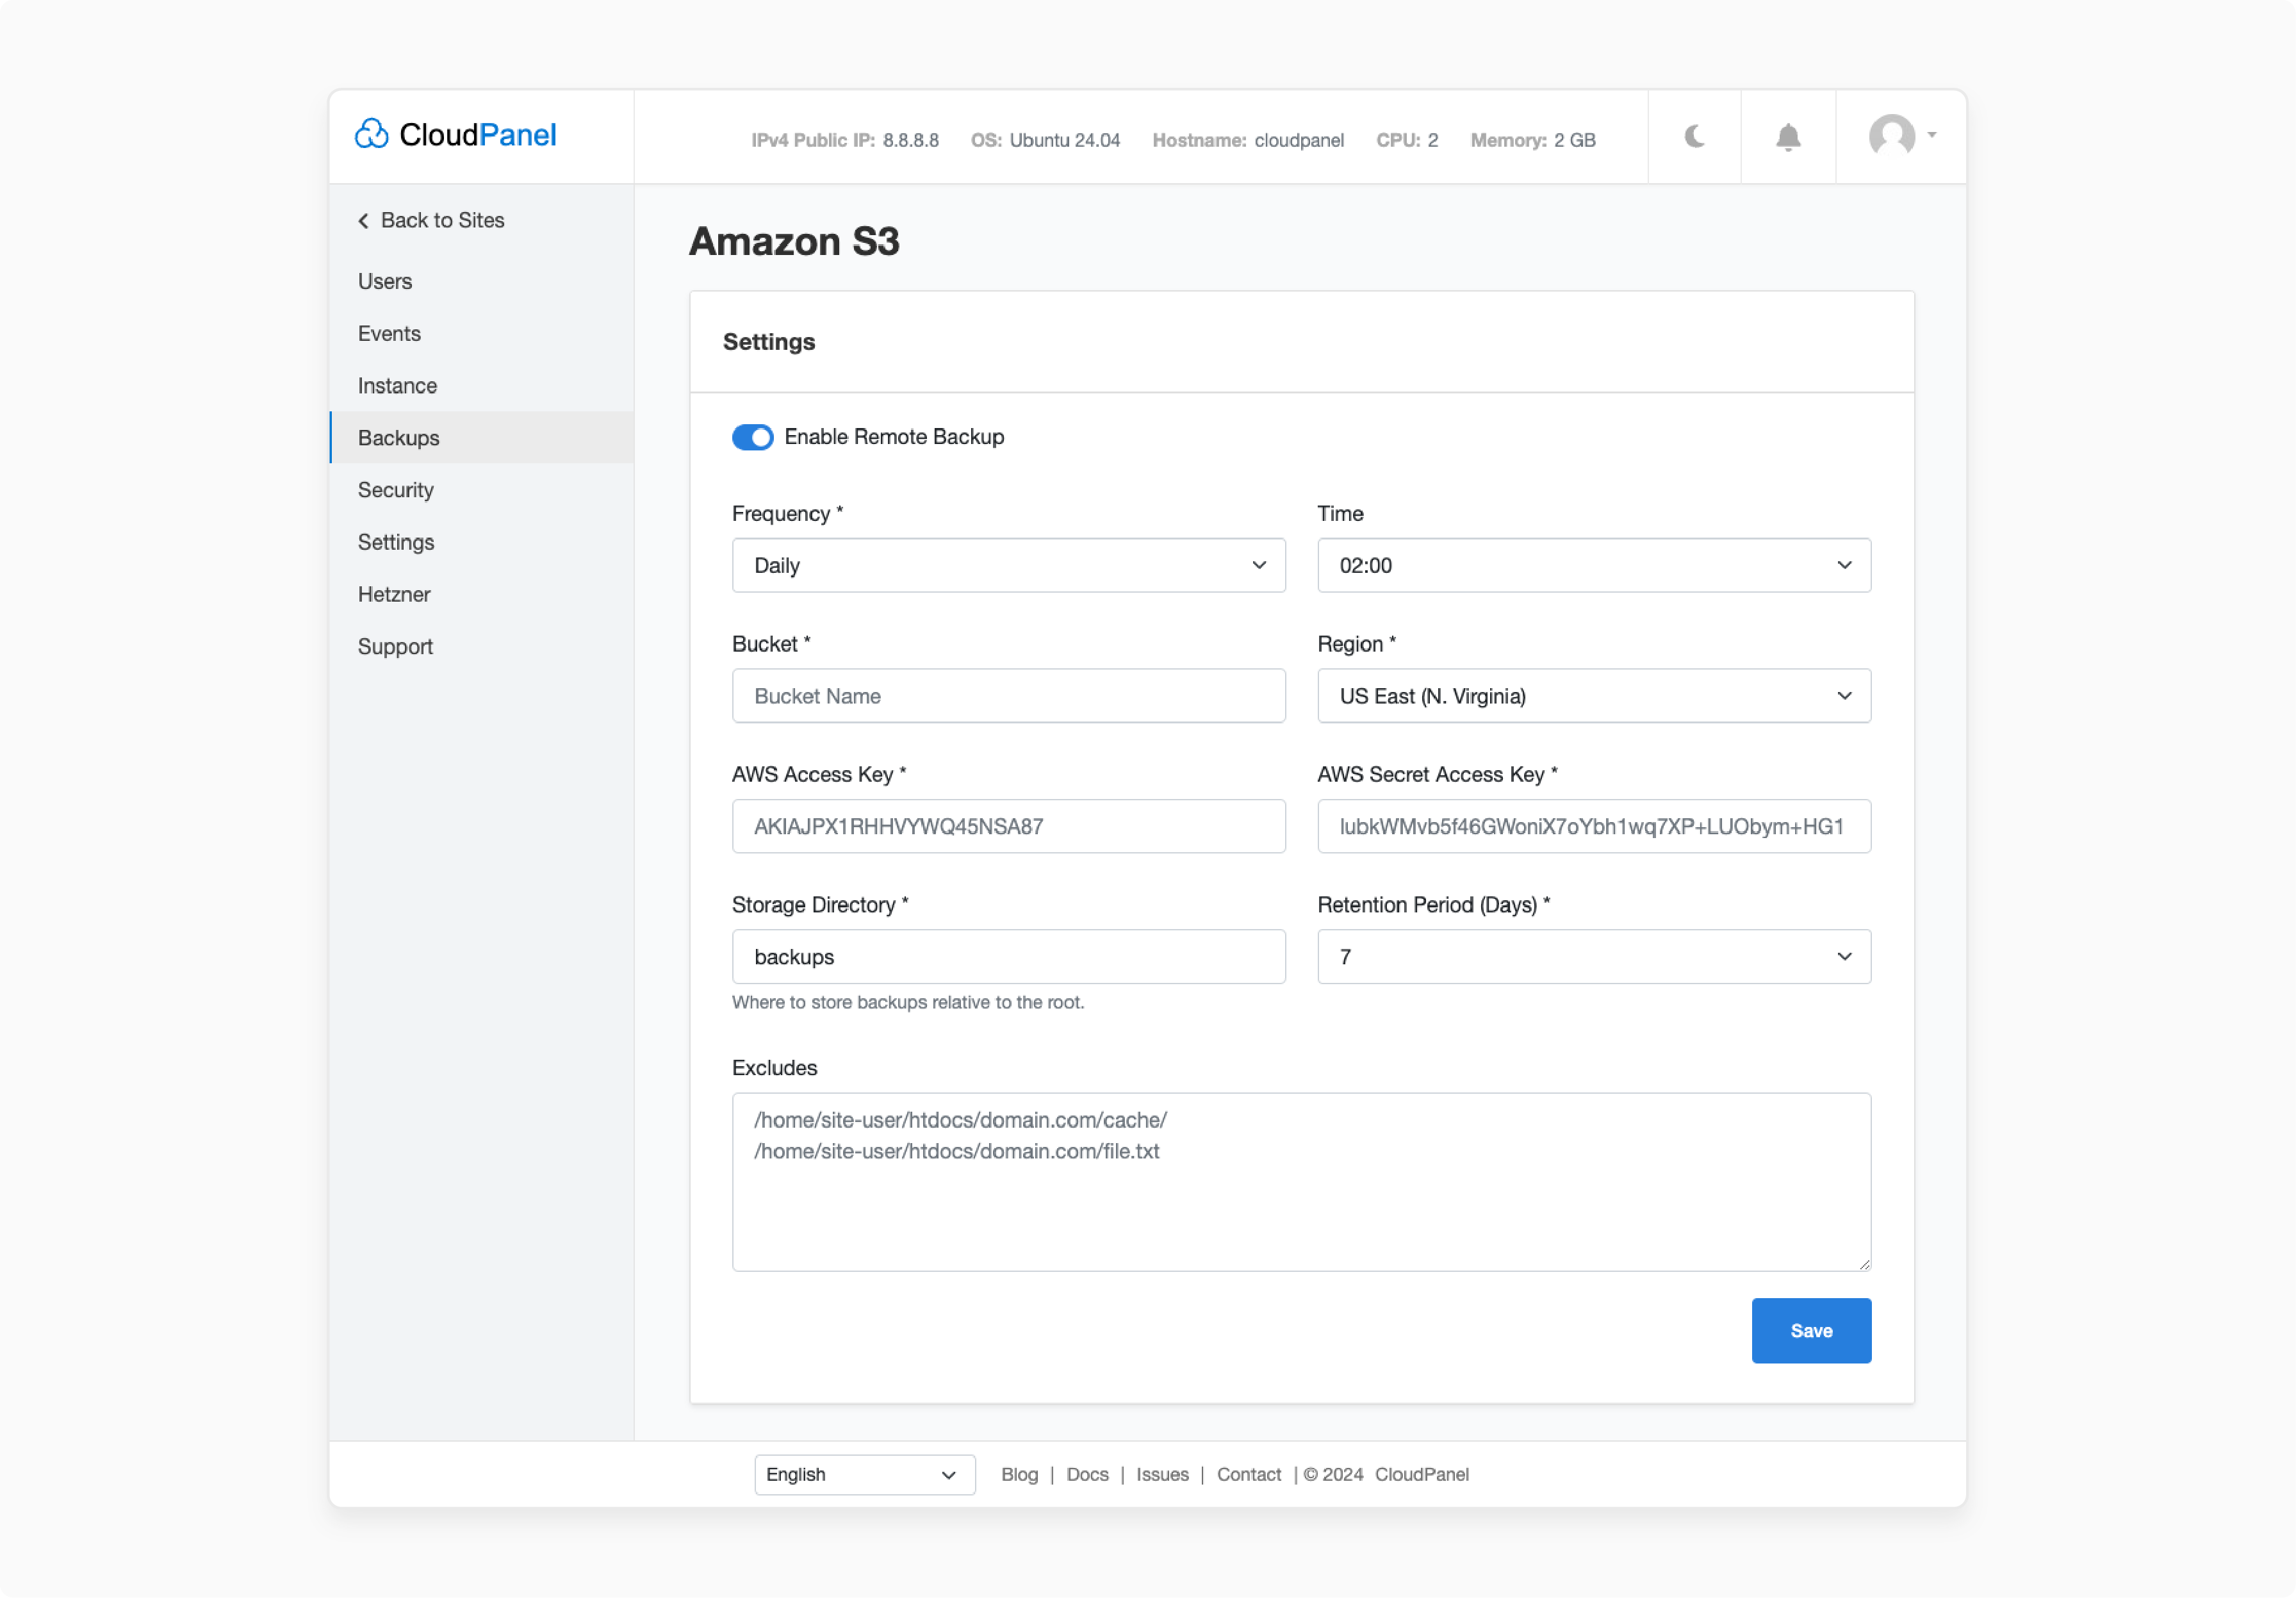Screen dimensions: 2296x1598
Task: Open the Retention Period dropdown showing 7
Action: (1594, 957)
